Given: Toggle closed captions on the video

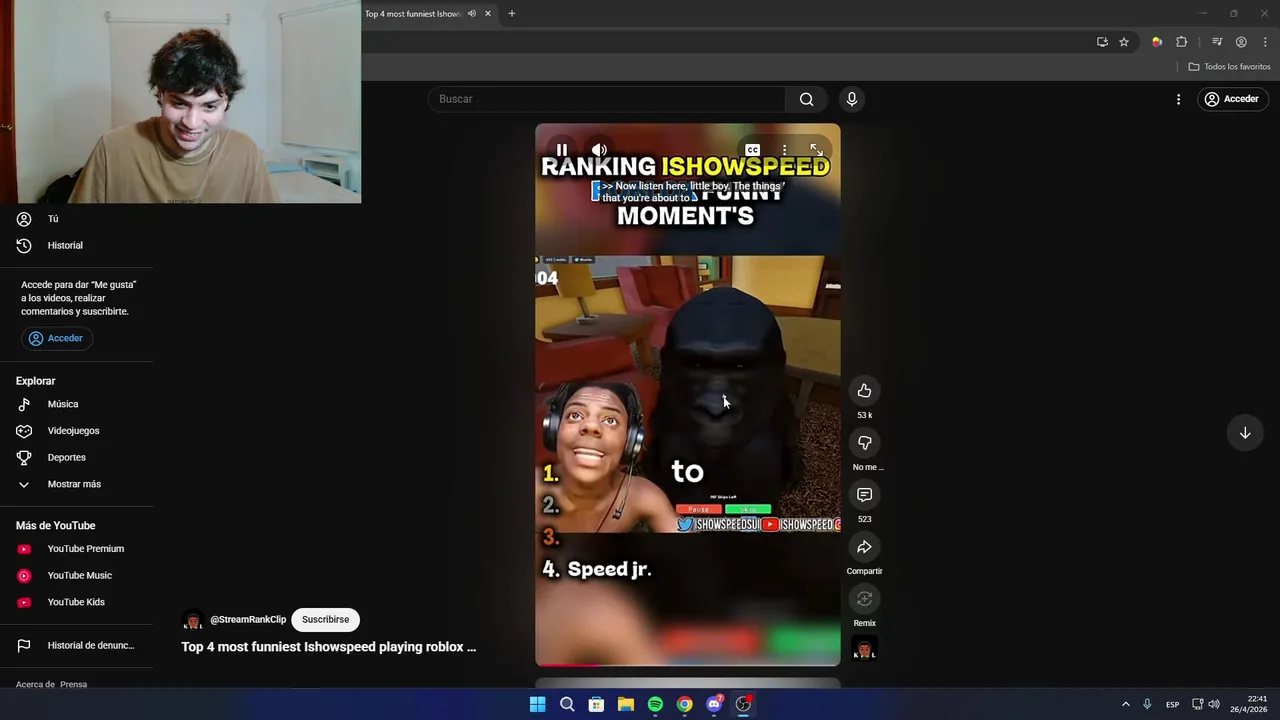Looking at the screenshot, I should [752, 150].
